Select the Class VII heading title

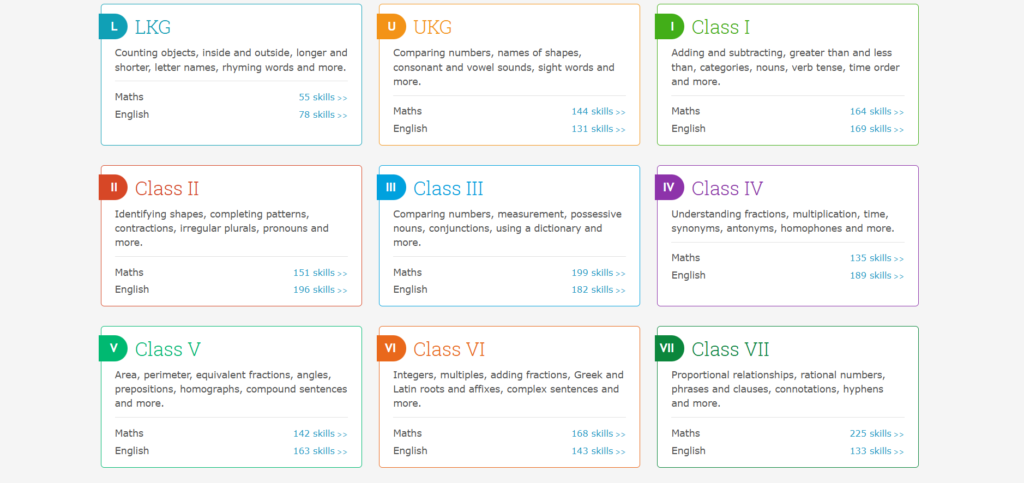[730, 349]
